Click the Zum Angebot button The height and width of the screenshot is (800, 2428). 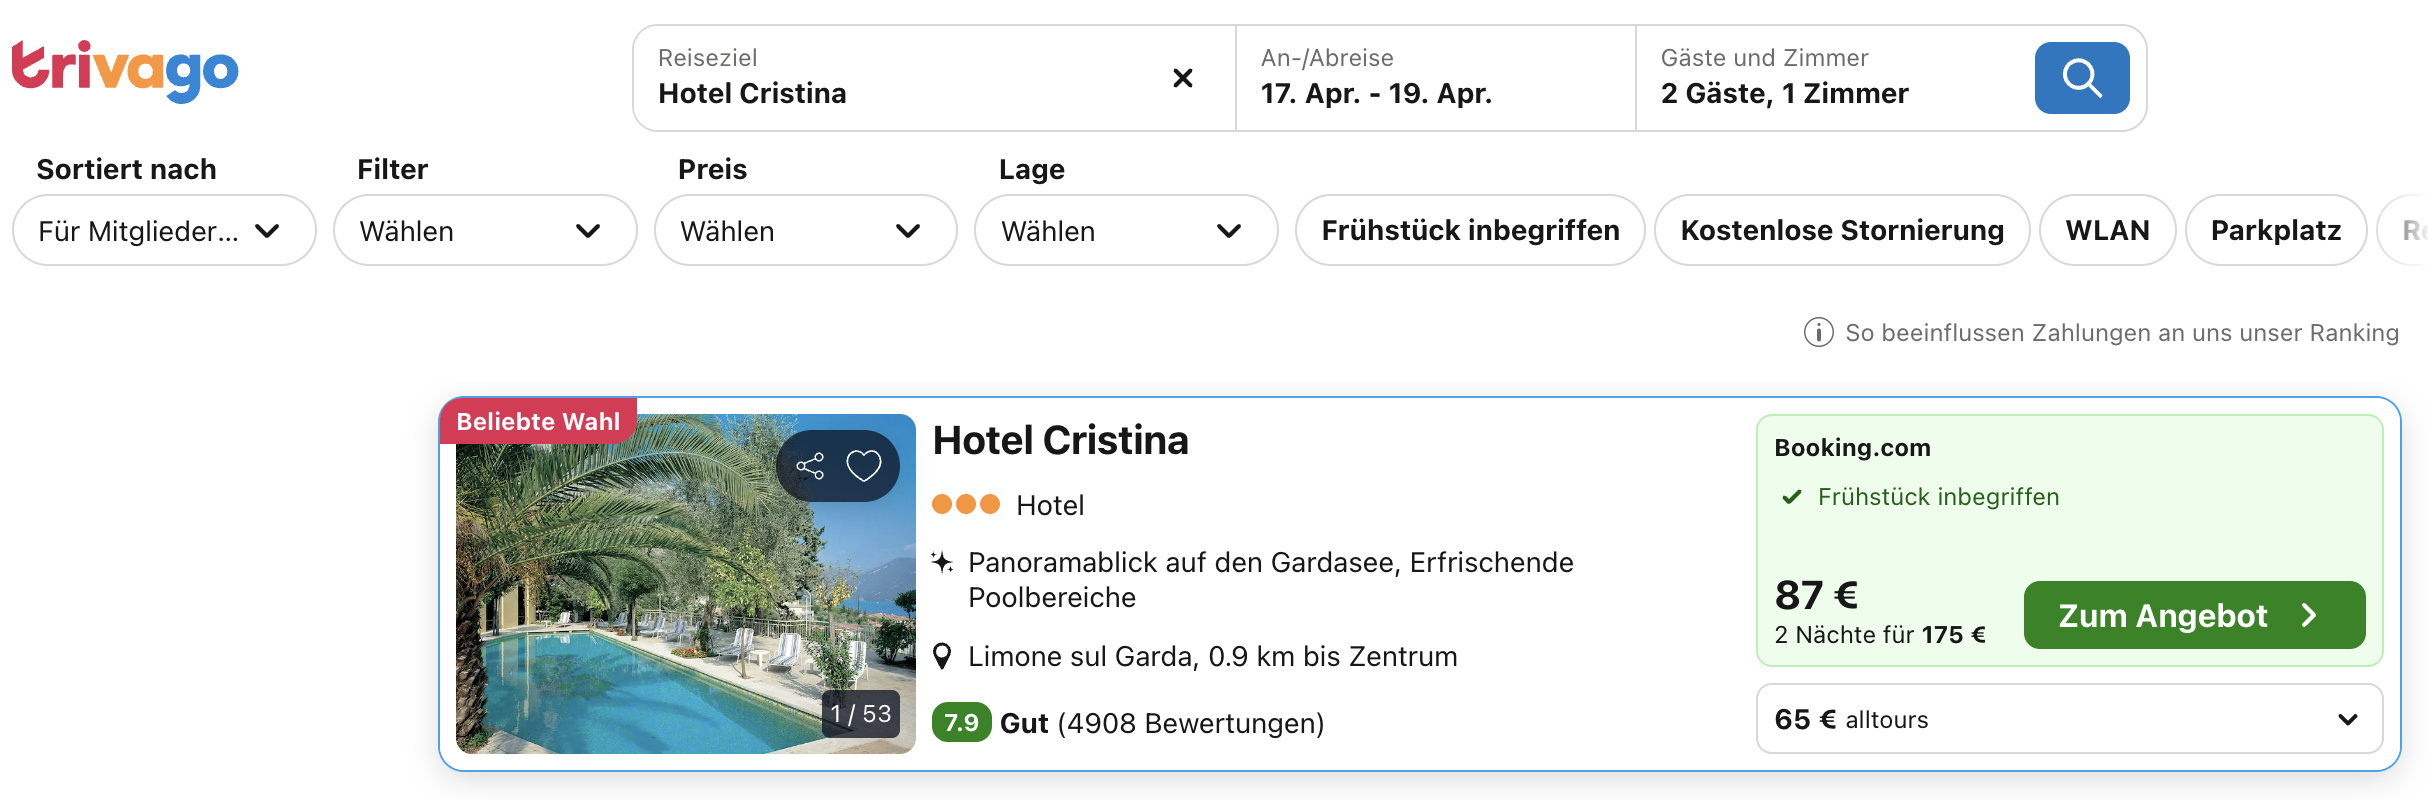[x=2194, y=615]
